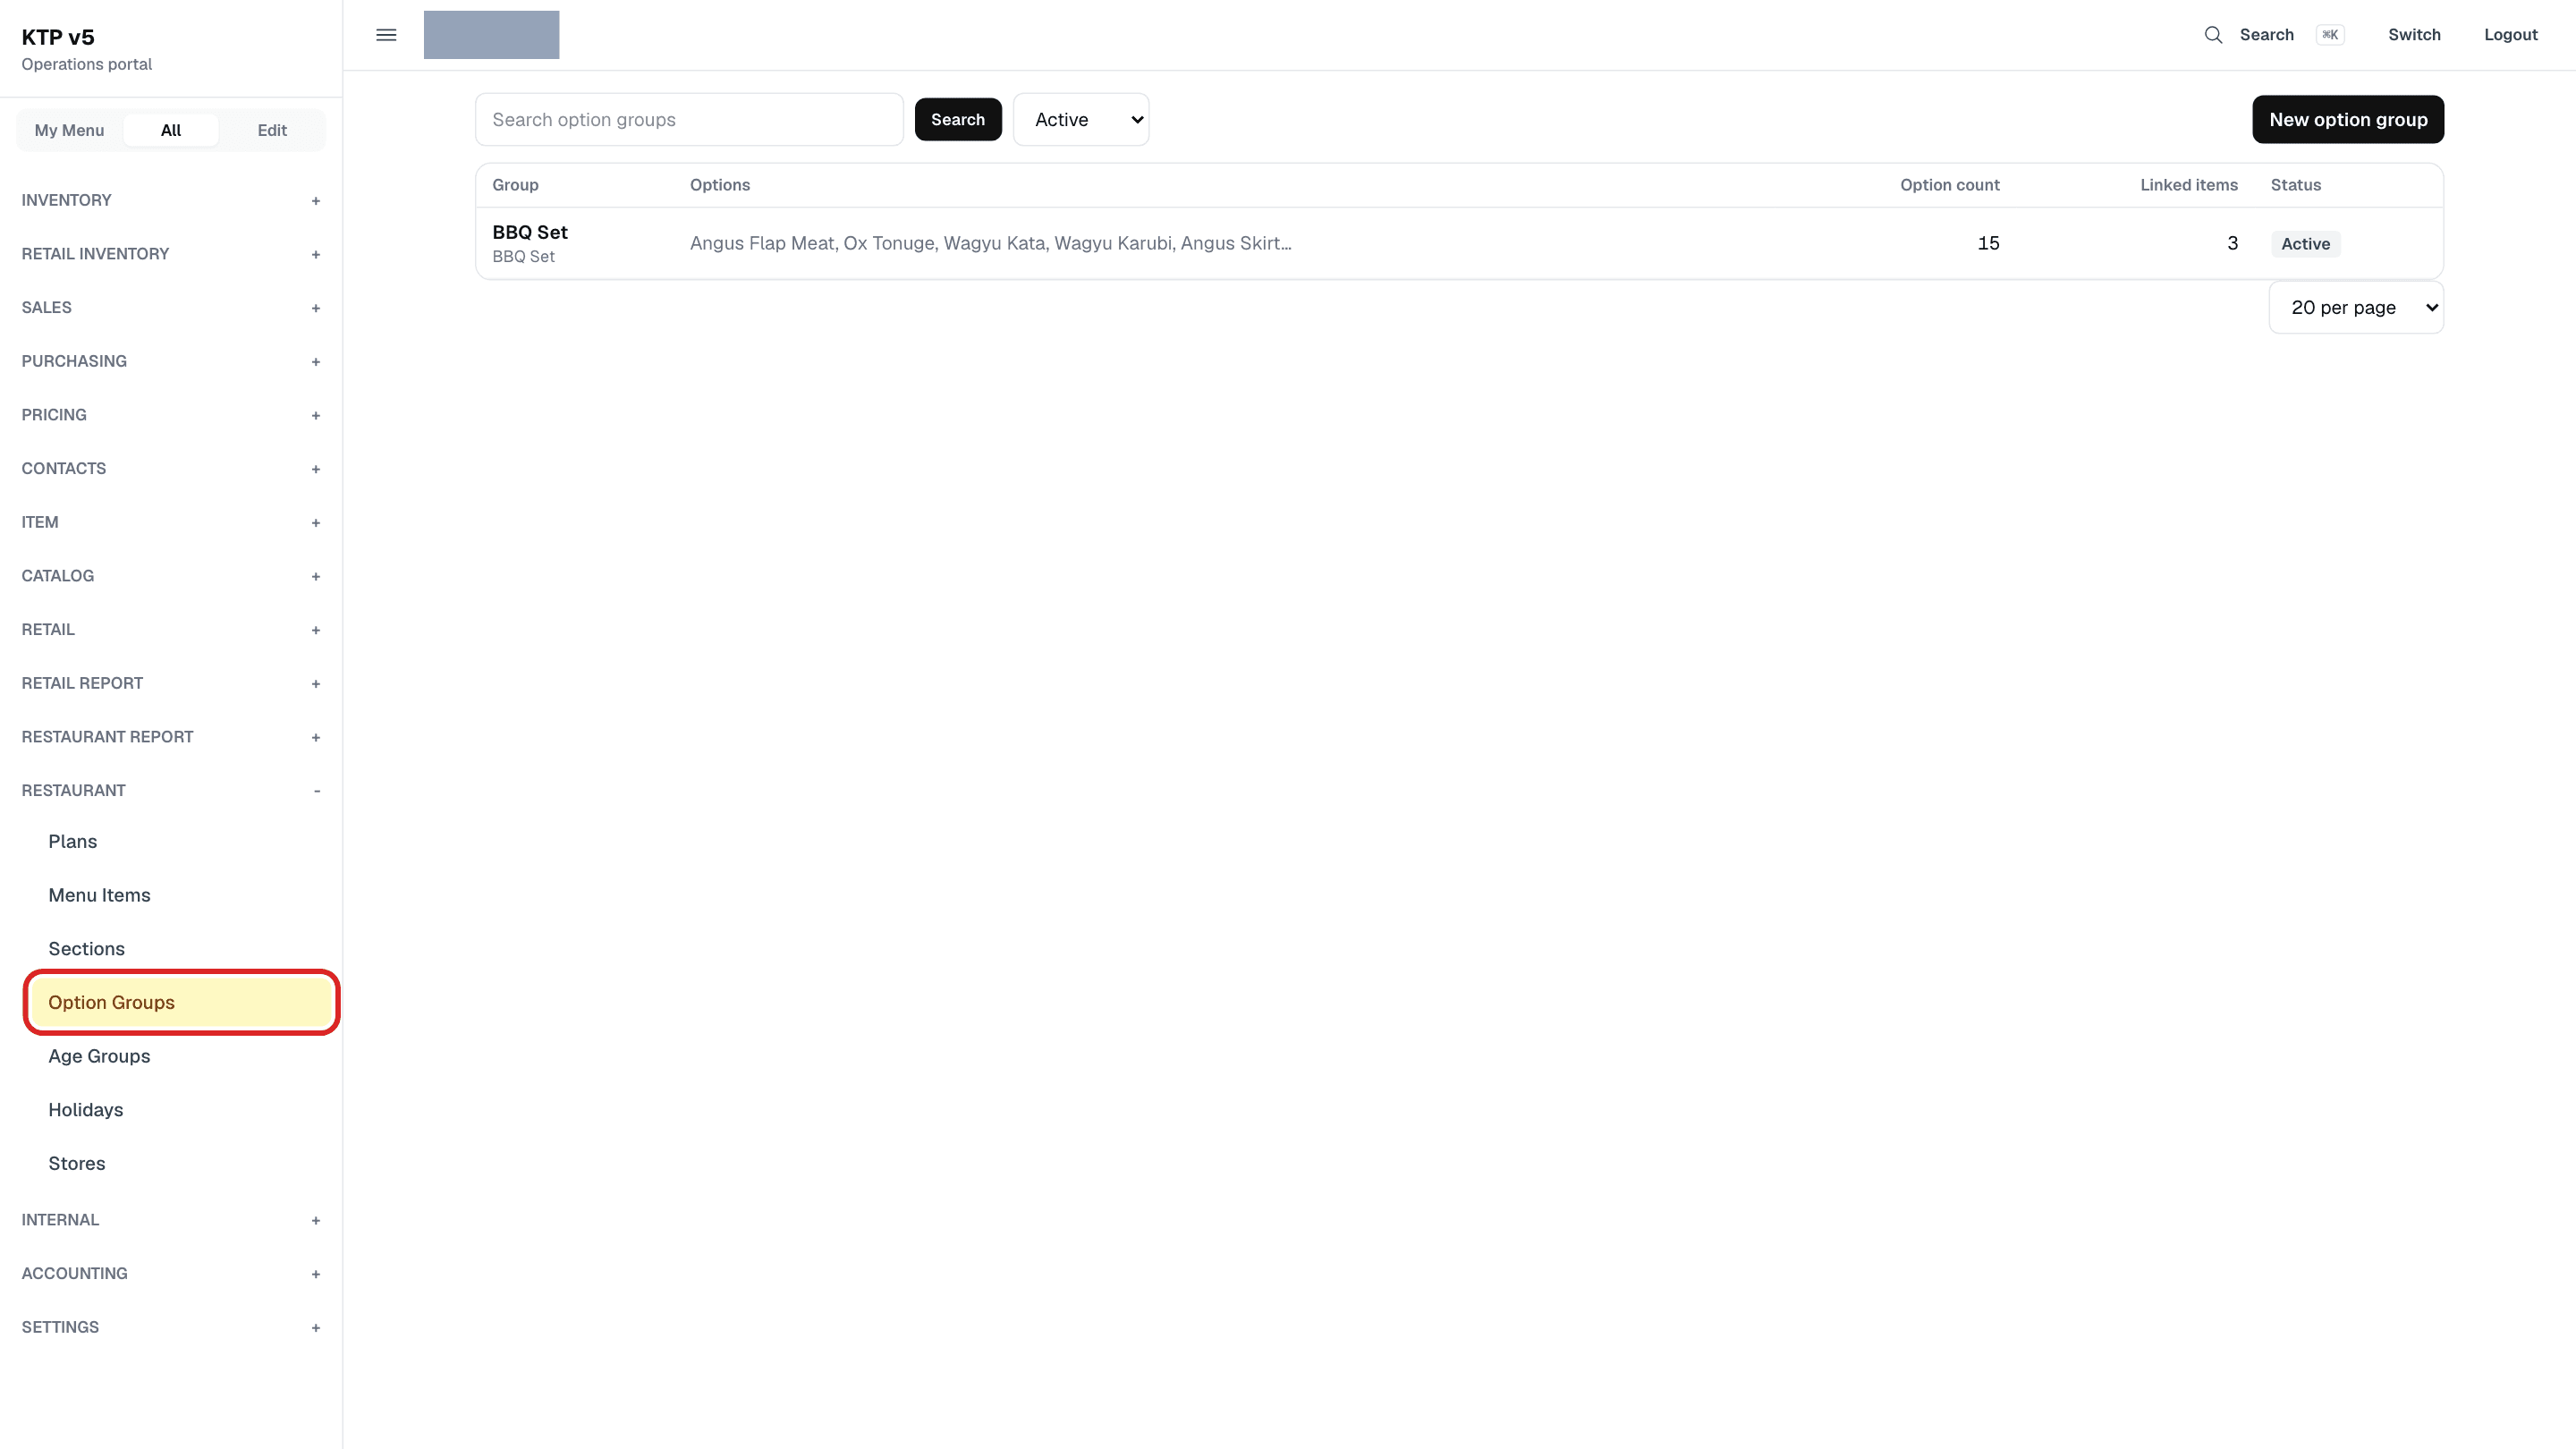Expand the RETAIL section
This screenshot has height=1449, width=2576.
pyautogui.click(x=171, y=630)
